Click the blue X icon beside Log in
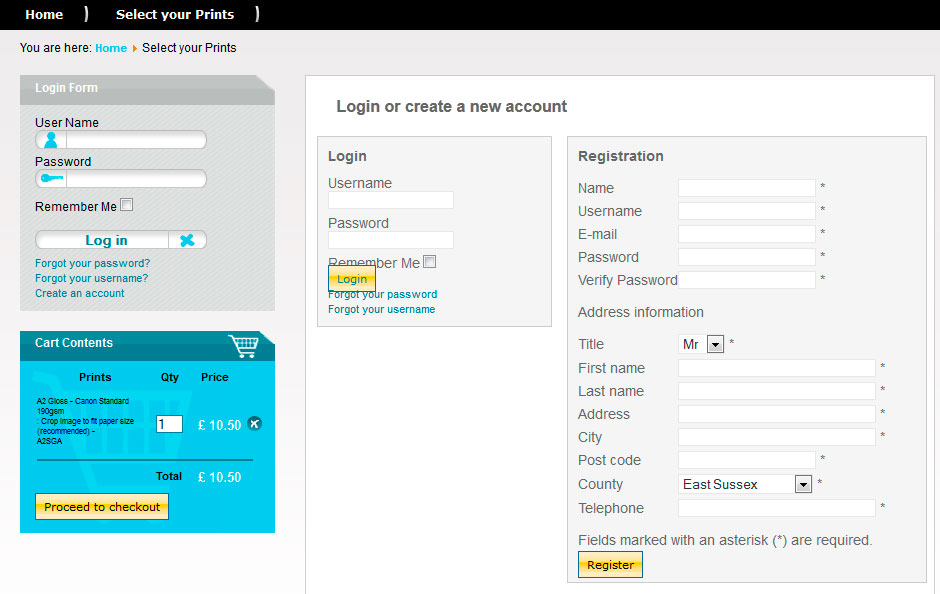 [x=187, y=240]
